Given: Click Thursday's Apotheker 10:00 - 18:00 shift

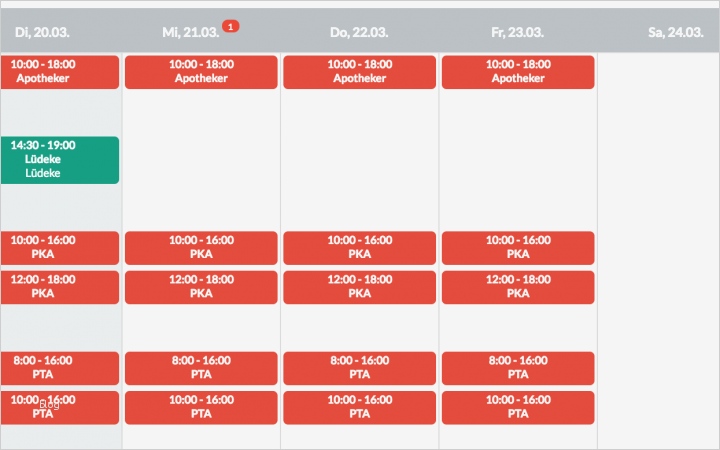Looking at the screenshot, I should 359,72.
